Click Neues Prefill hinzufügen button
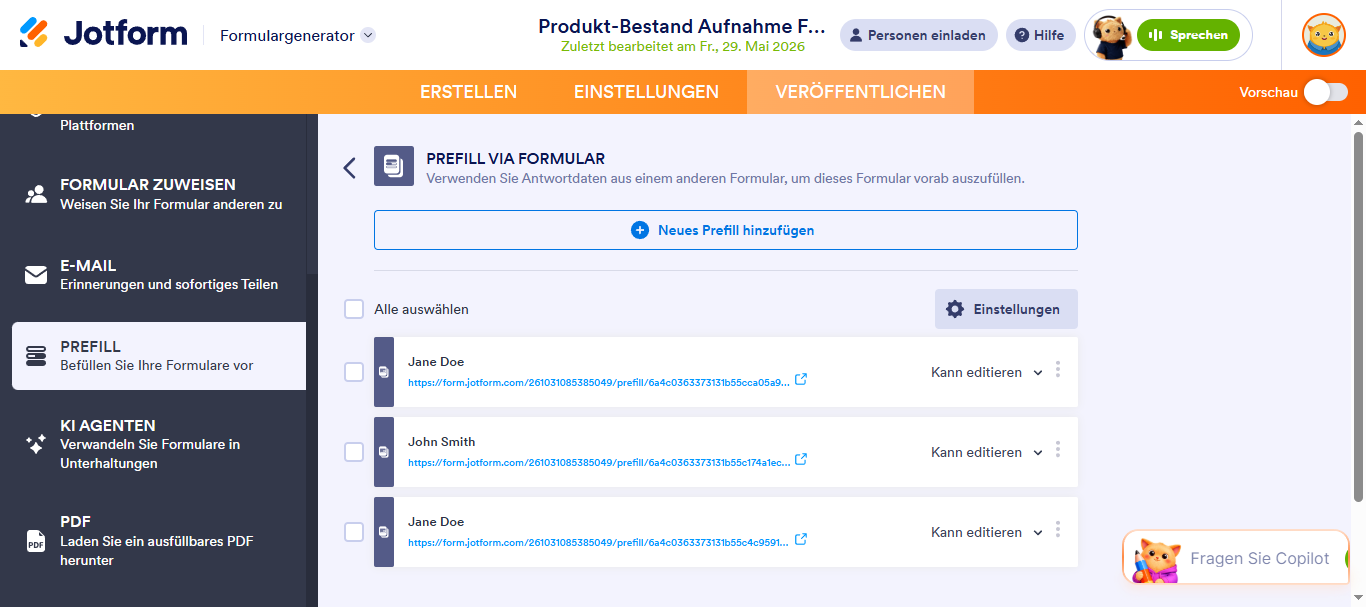 pyautogui.click(x=726, y=230)
